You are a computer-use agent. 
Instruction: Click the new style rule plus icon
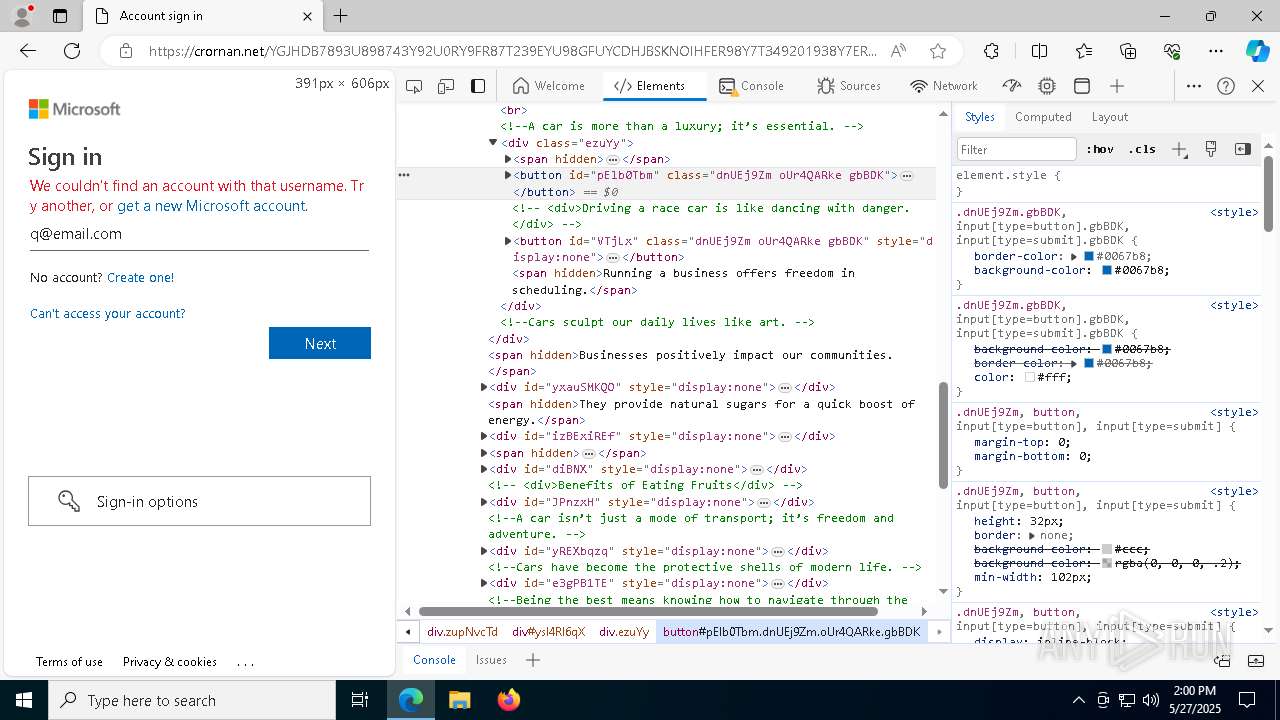(x=1179, y=149)
